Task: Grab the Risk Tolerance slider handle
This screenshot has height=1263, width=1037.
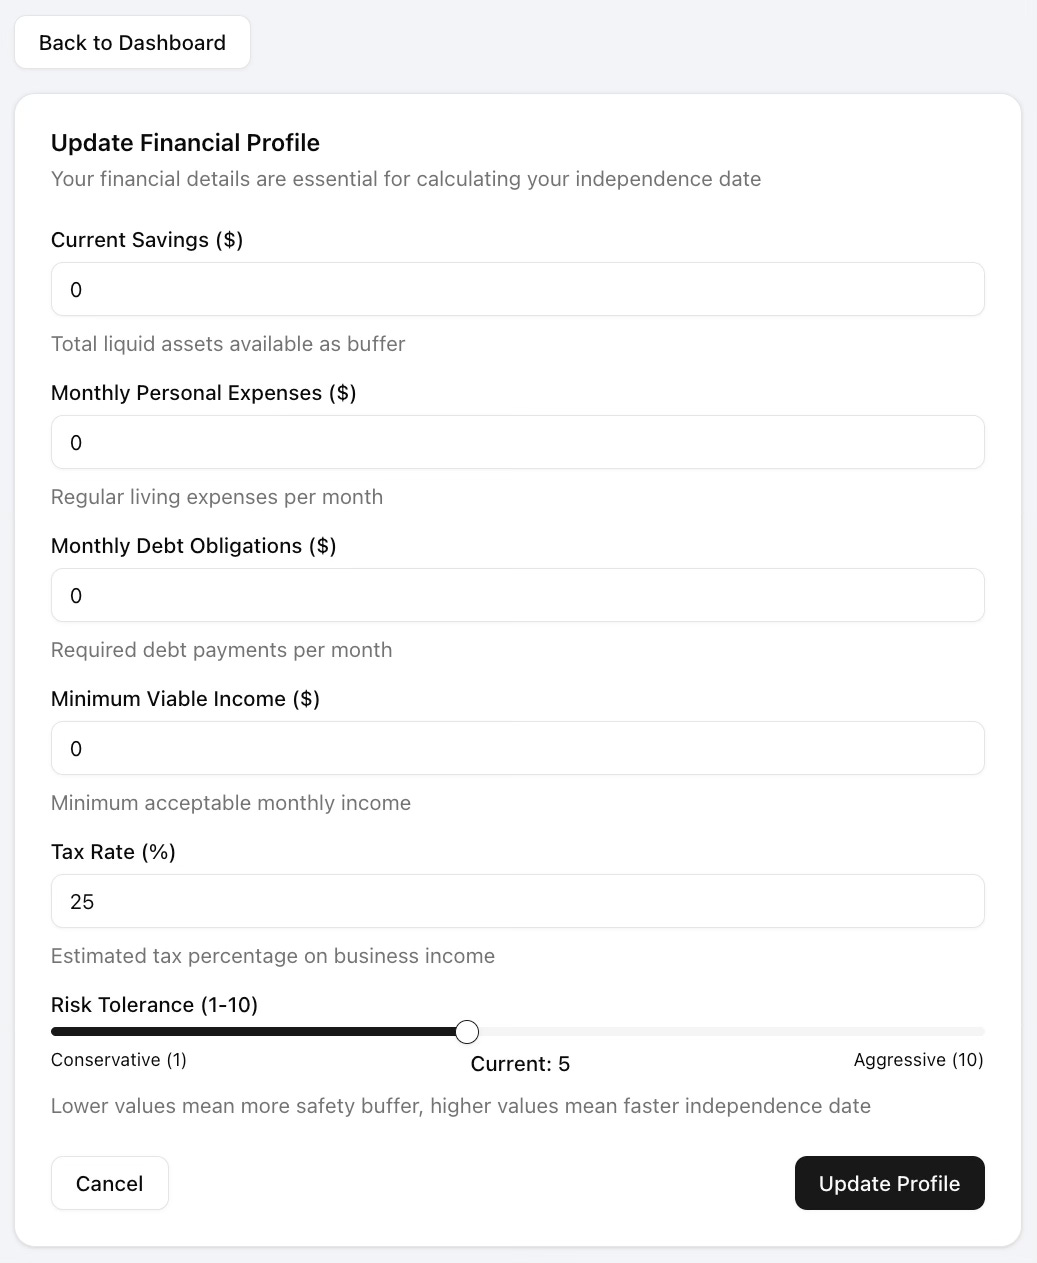Action: 467,1031
